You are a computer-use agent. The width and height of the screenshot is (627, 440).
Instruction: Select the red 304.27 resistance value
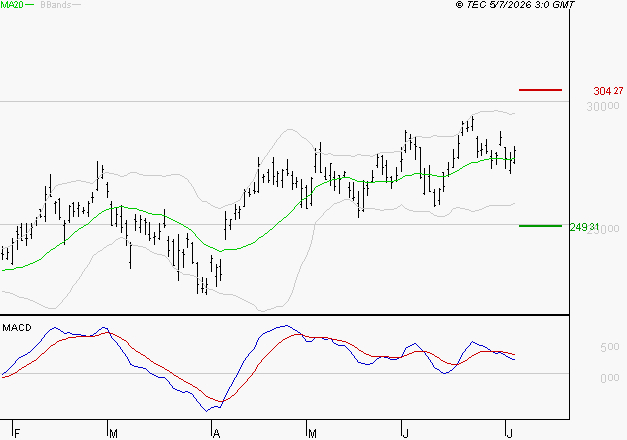coord(608,91)
